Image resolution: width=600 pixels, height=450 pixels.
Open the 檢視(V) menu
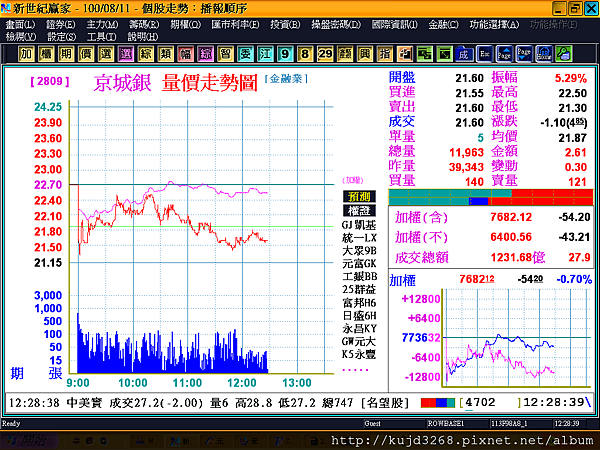click(21, 37)
